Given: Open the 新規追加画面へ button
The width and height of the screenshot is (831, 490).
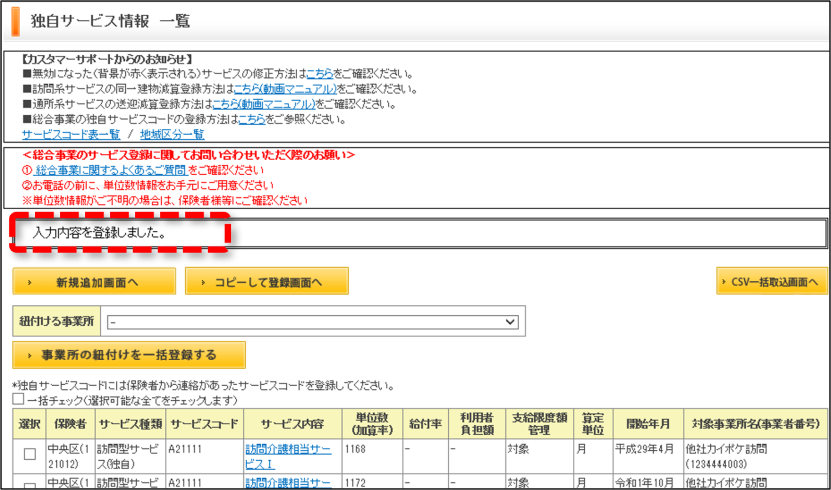Looking at the screenshot, I should click(x=94, y=281).
